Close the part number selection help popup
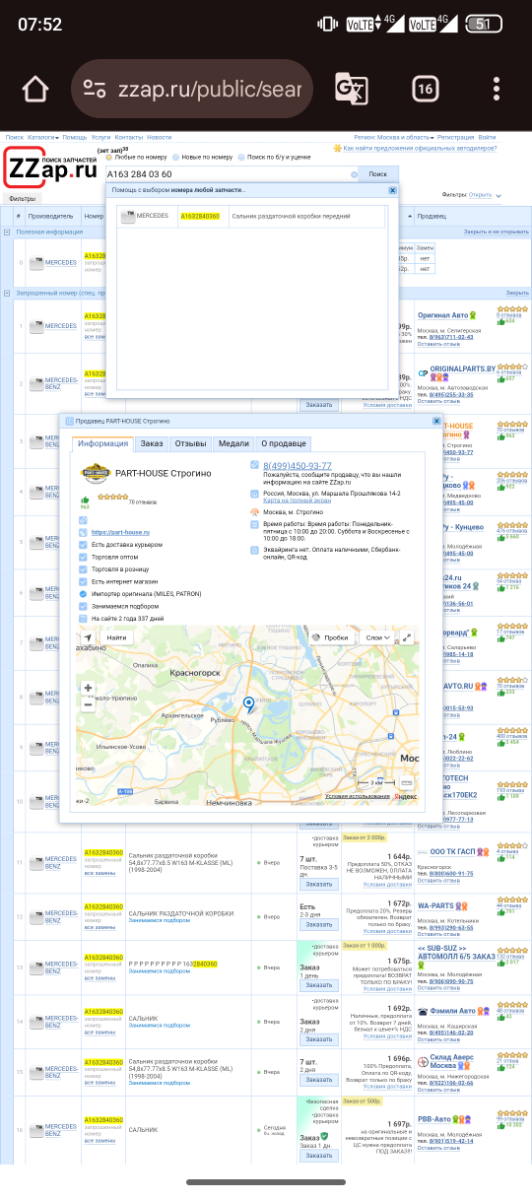The height and width of the screenshot is (1200, 532). 392,189
